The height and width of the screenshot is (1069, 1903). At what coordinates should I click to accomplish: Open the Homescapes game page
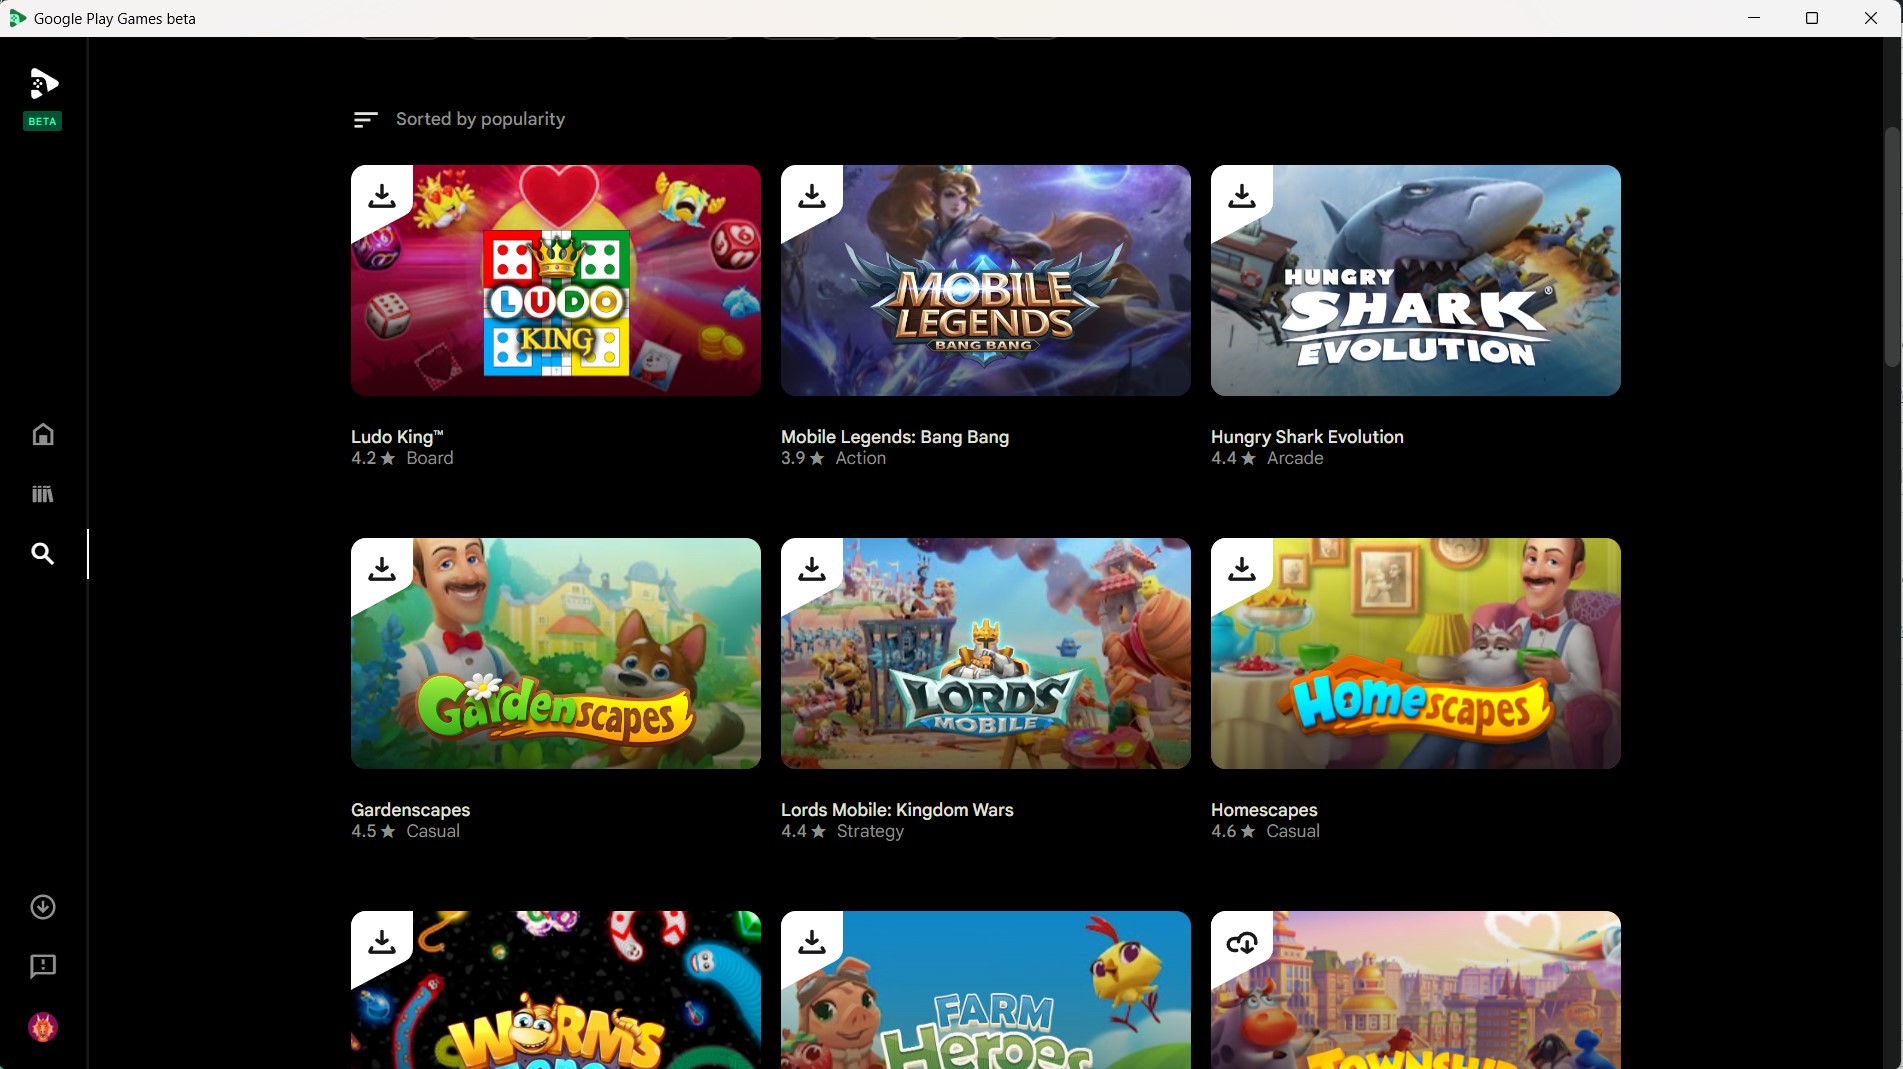click(x=1263, y=810)
